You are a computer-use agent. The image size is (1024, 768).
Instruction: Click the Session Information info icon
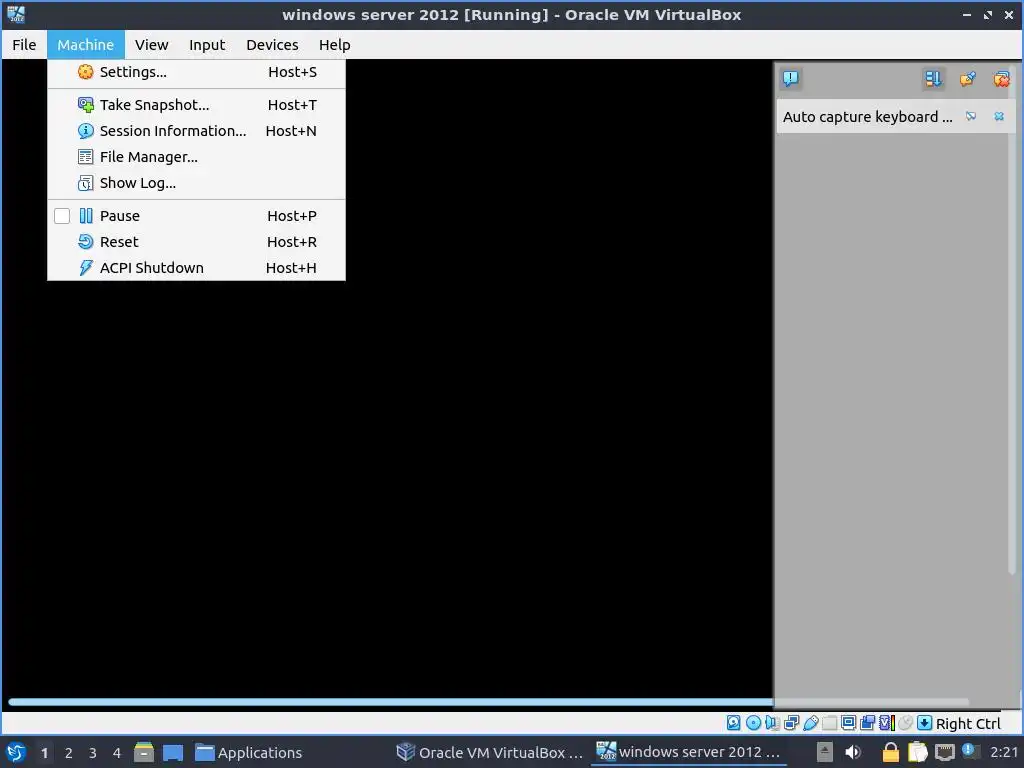[86, 131]
